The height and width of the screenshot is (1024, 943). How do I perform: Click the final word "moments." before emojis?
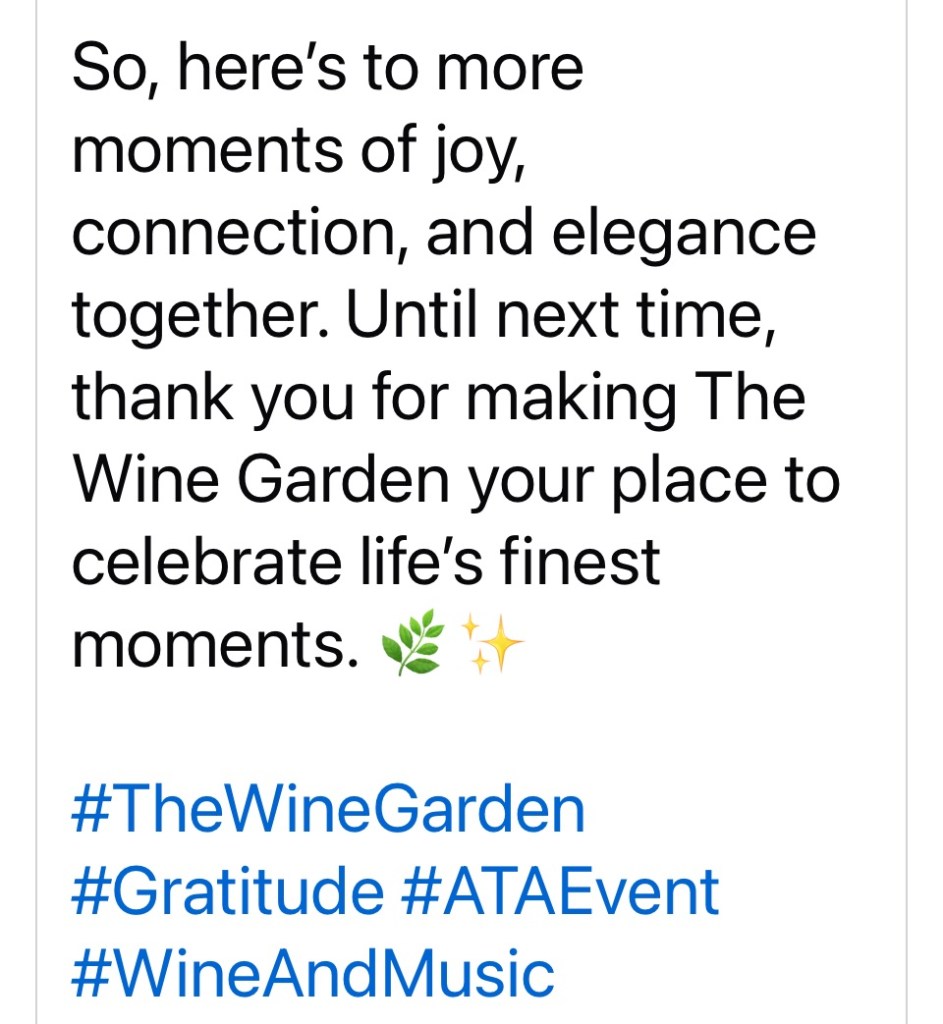point(214,644)
